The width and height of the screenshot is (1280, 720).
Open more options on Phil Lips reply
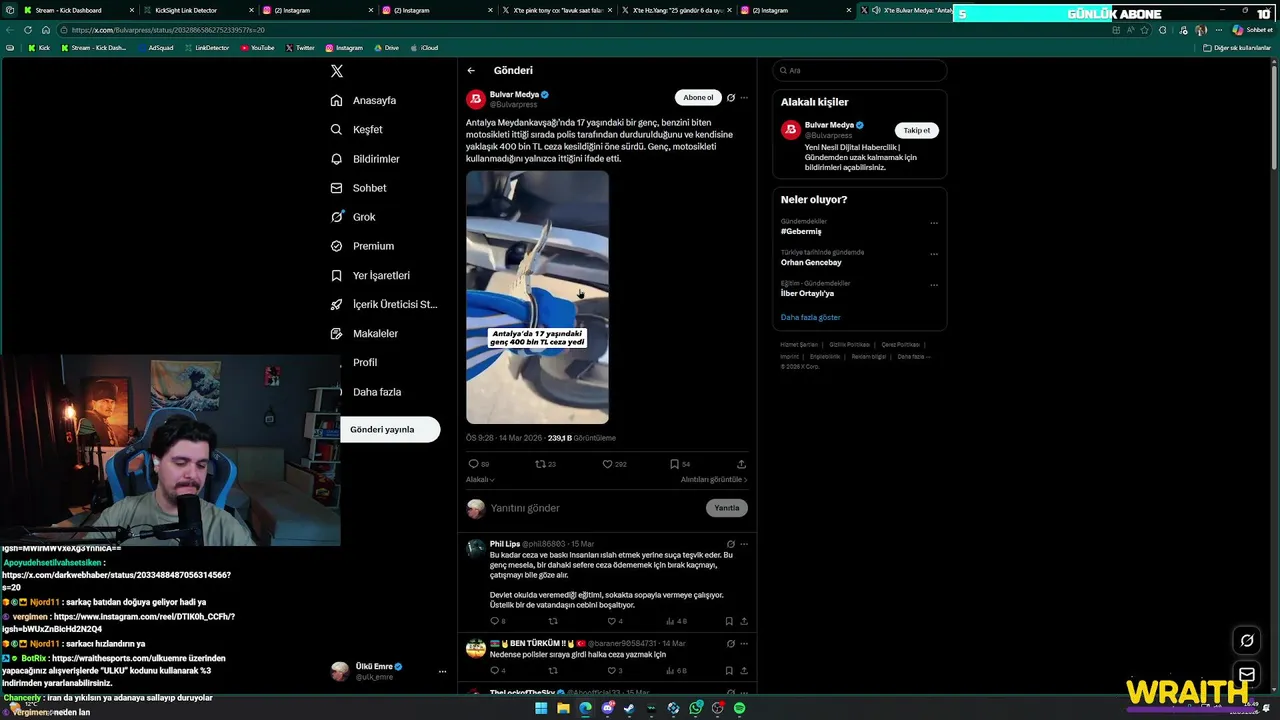click(744, 545)
